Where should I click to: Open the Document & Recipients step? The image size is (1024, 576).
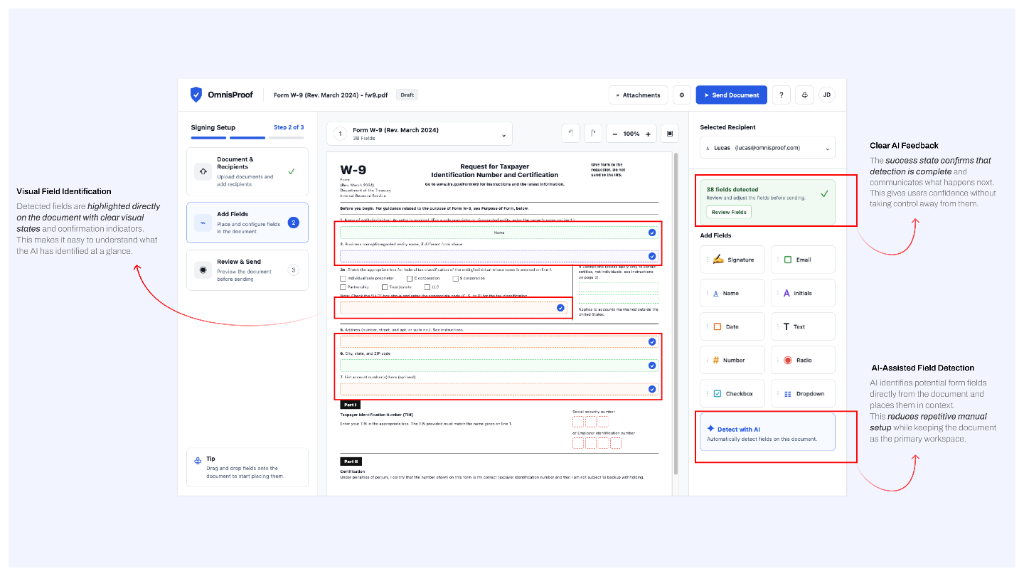click(x=247, y=172)
